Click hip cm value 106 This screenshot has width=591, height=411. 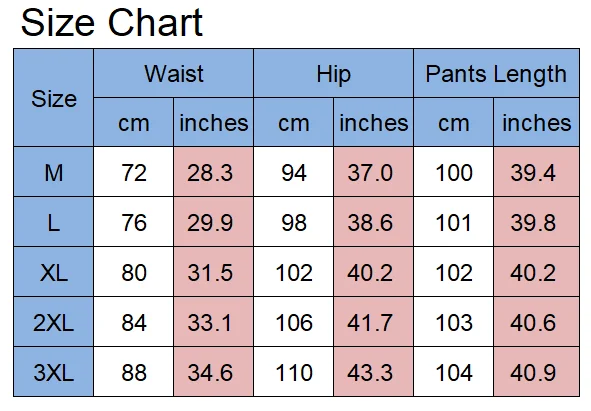tap(294, 322)
